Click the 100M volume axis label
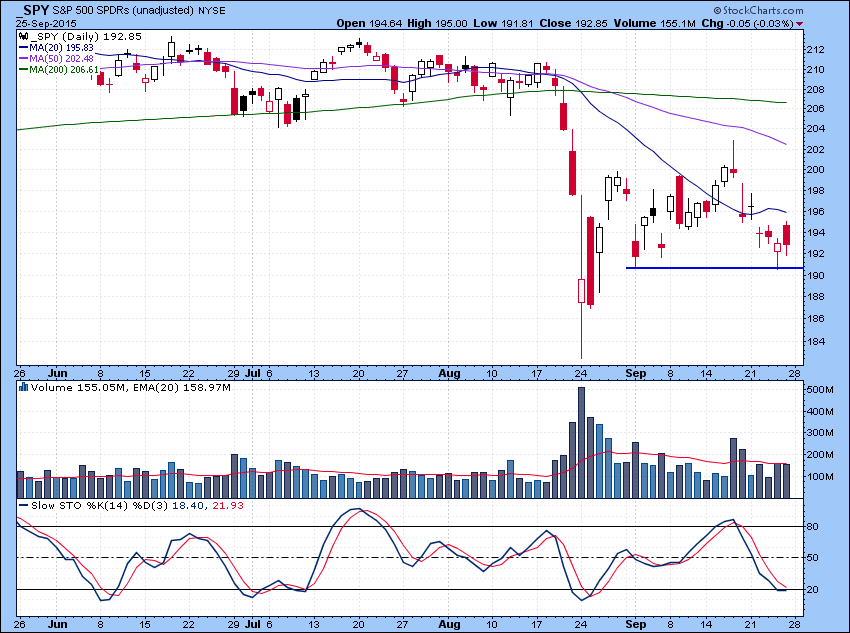This screenshot has width=850, height=633. click(x=821, y=476)
